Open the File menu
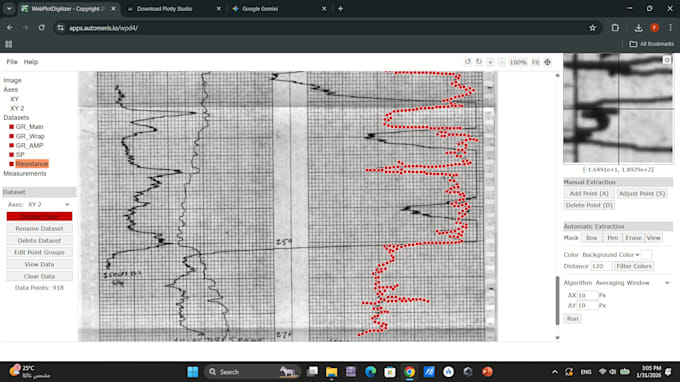 pyautogui.click(x=12, y=62)
